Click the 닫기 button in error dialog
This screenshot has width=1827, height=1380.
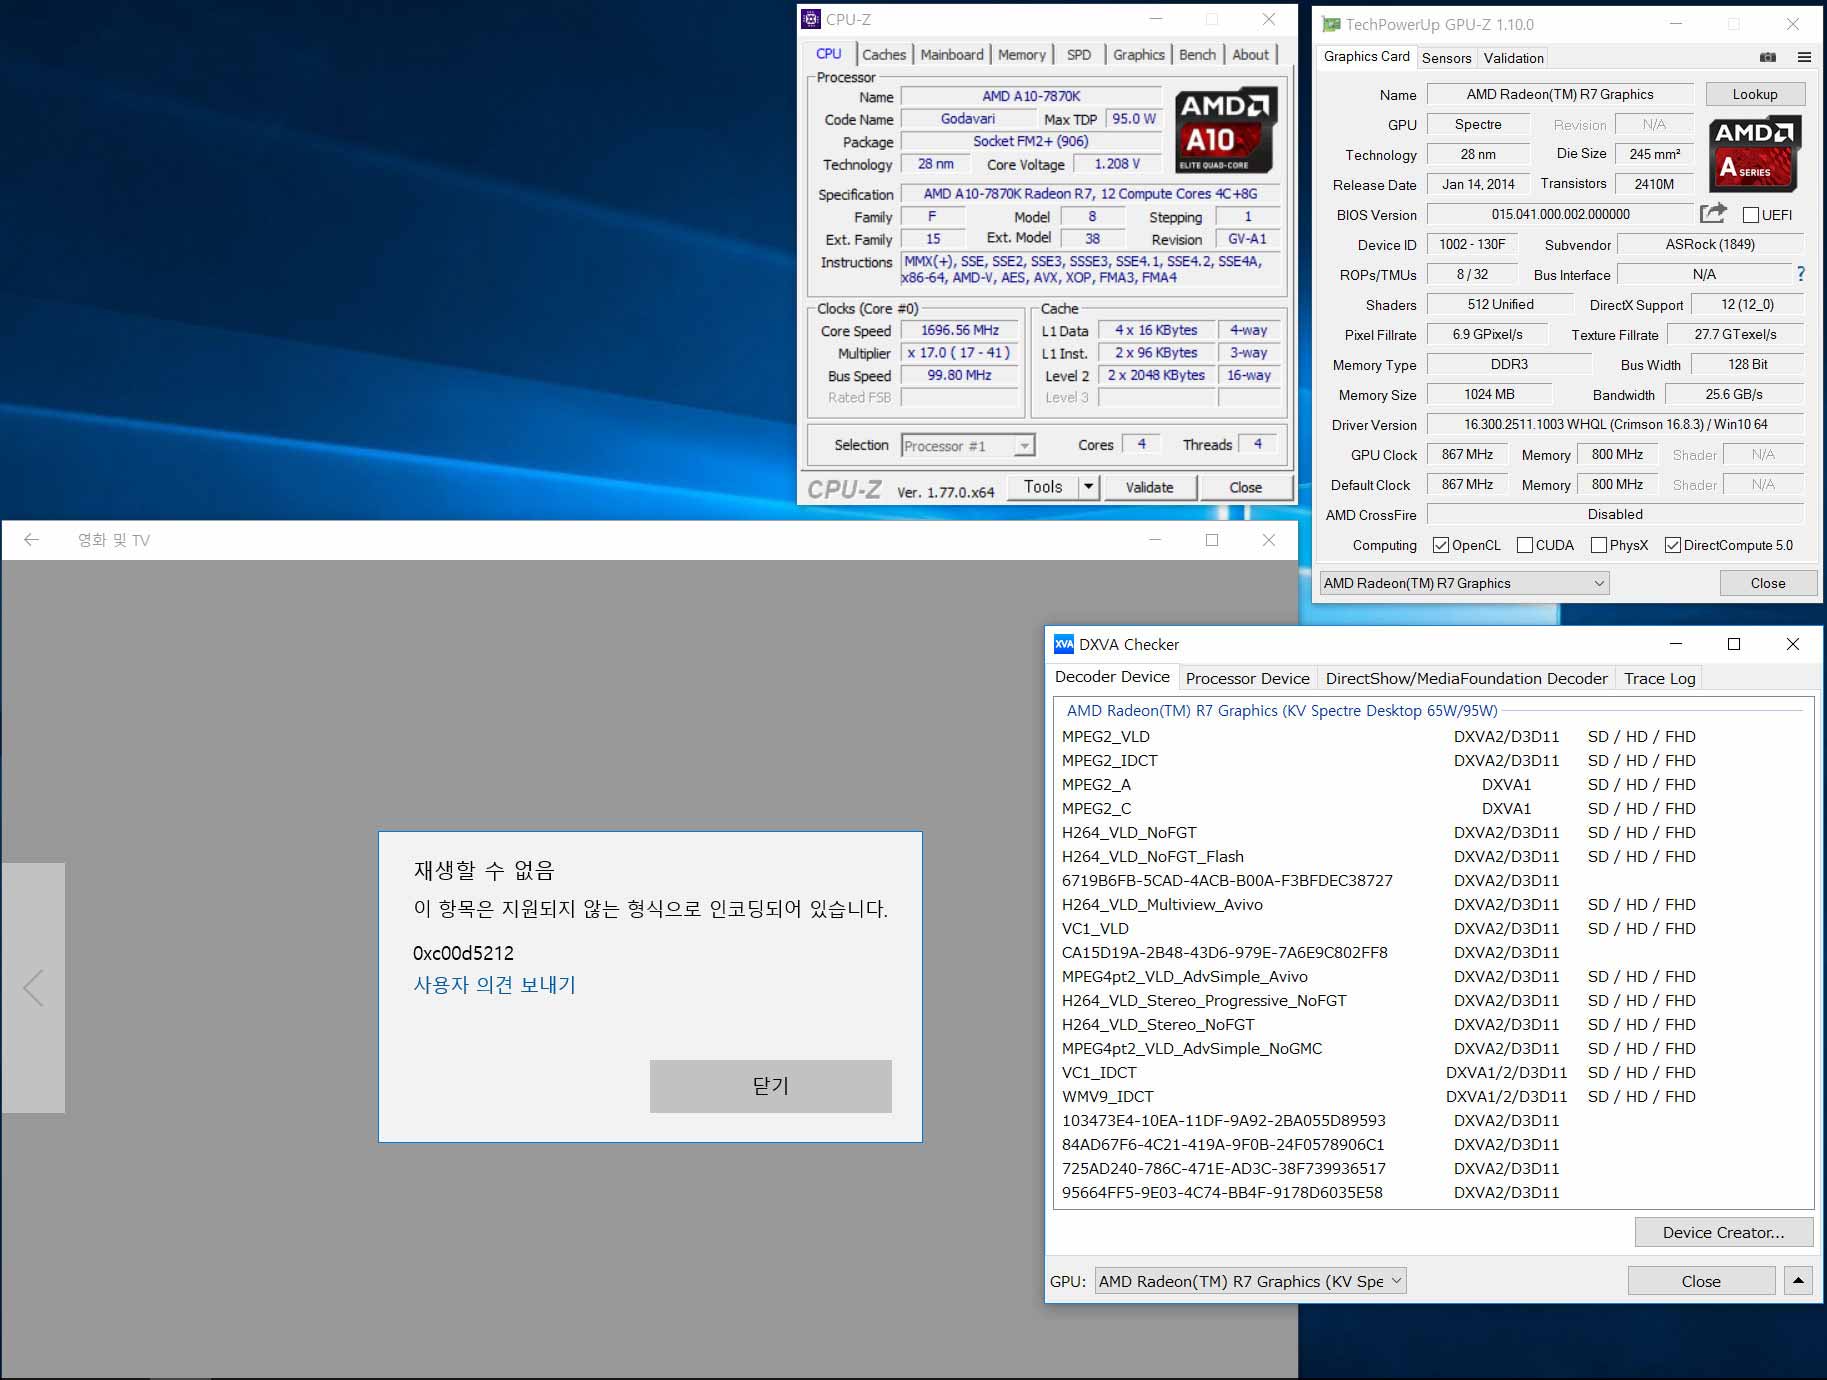(x=770, y=1086)
